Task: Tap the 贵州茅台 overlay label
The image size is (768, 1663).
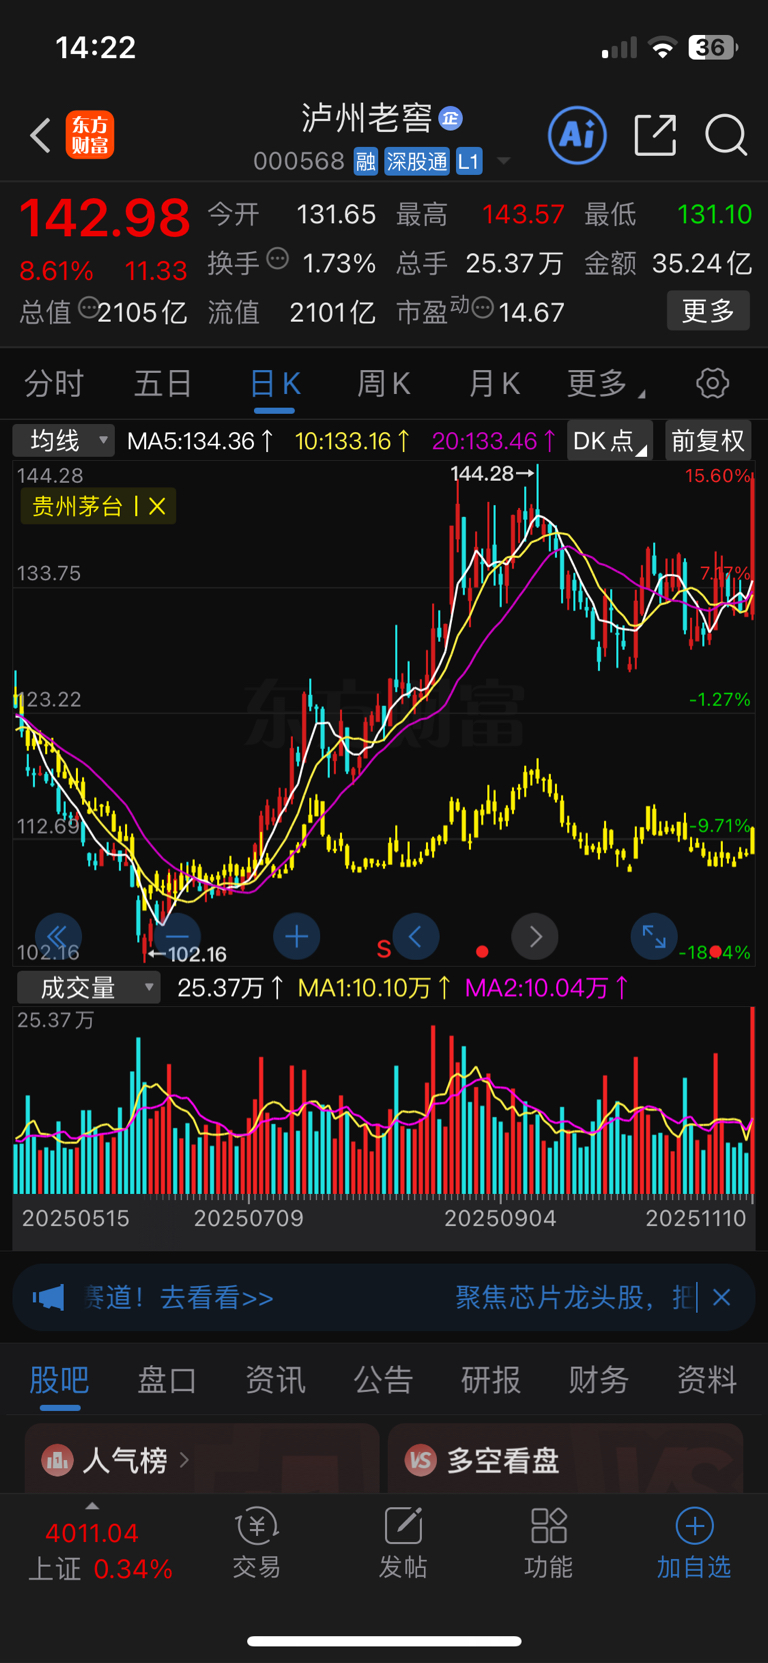Action: (78, 506)
